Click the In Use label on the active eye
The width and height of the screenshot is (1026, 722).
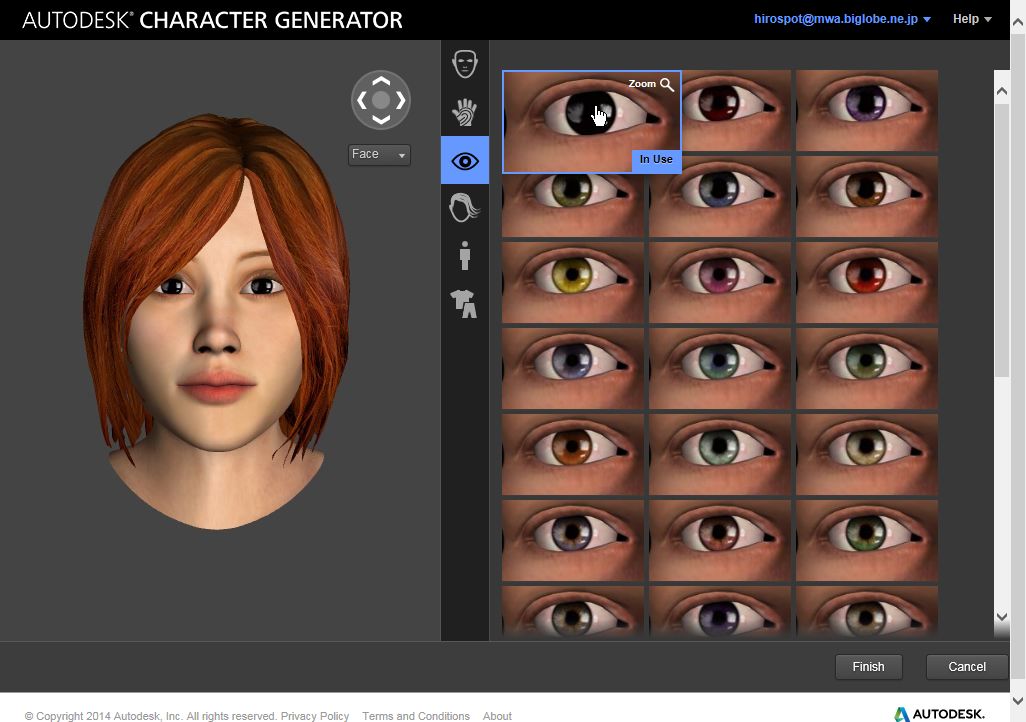pos(656,159)
